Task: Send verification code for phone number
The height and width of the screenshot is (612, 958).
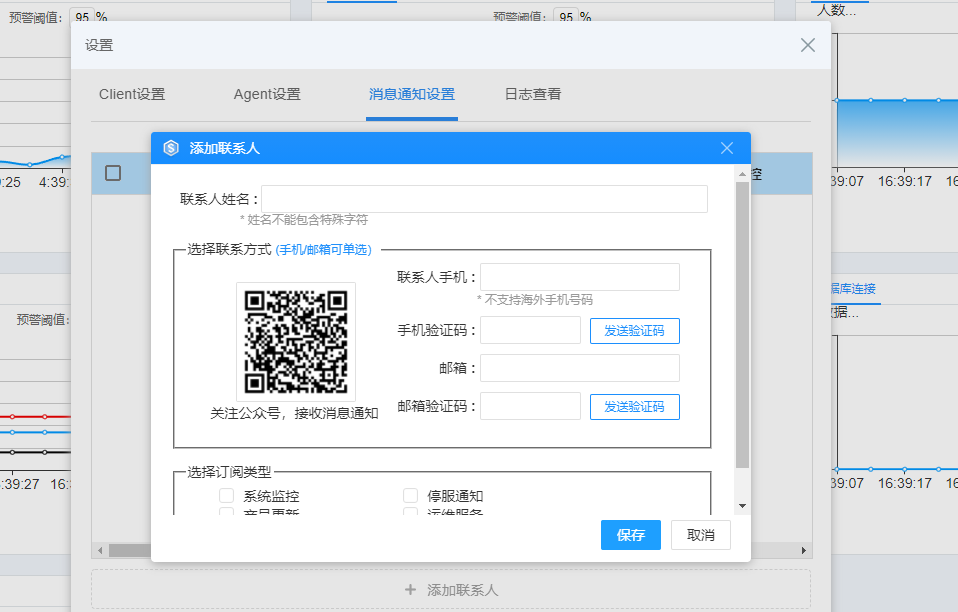Action: pyautogui.click(x=634, y=331)
